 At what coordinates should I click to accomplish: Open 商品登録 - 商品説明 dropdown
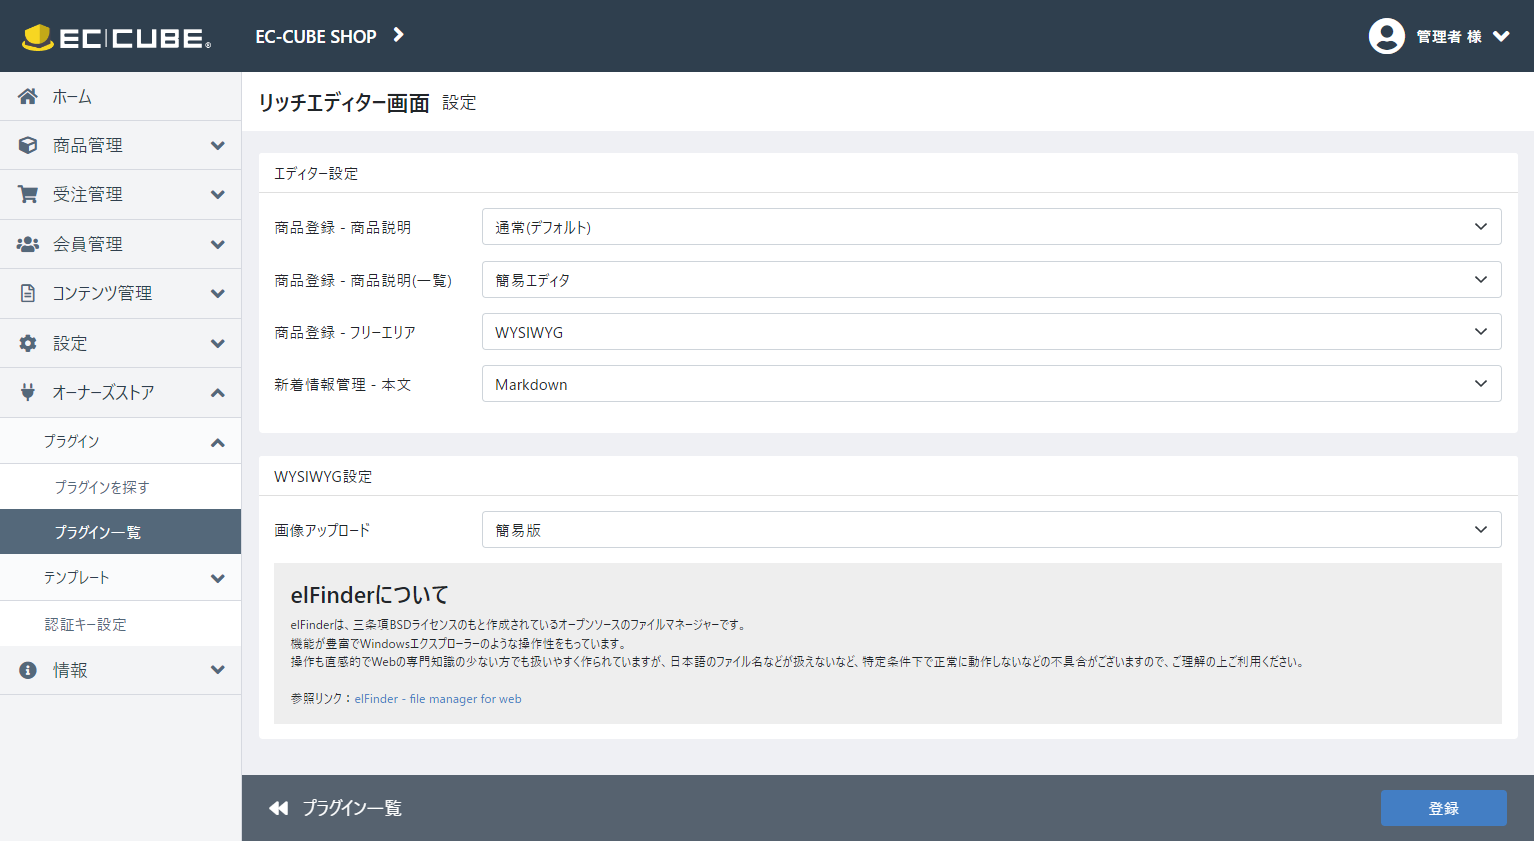991,227
